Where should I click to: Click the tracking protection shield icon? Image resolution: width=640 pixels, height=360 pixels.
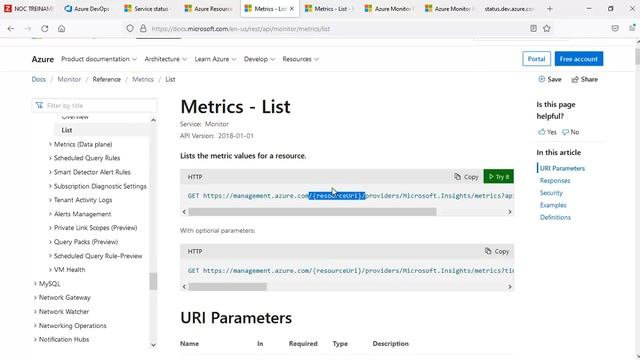130,29
